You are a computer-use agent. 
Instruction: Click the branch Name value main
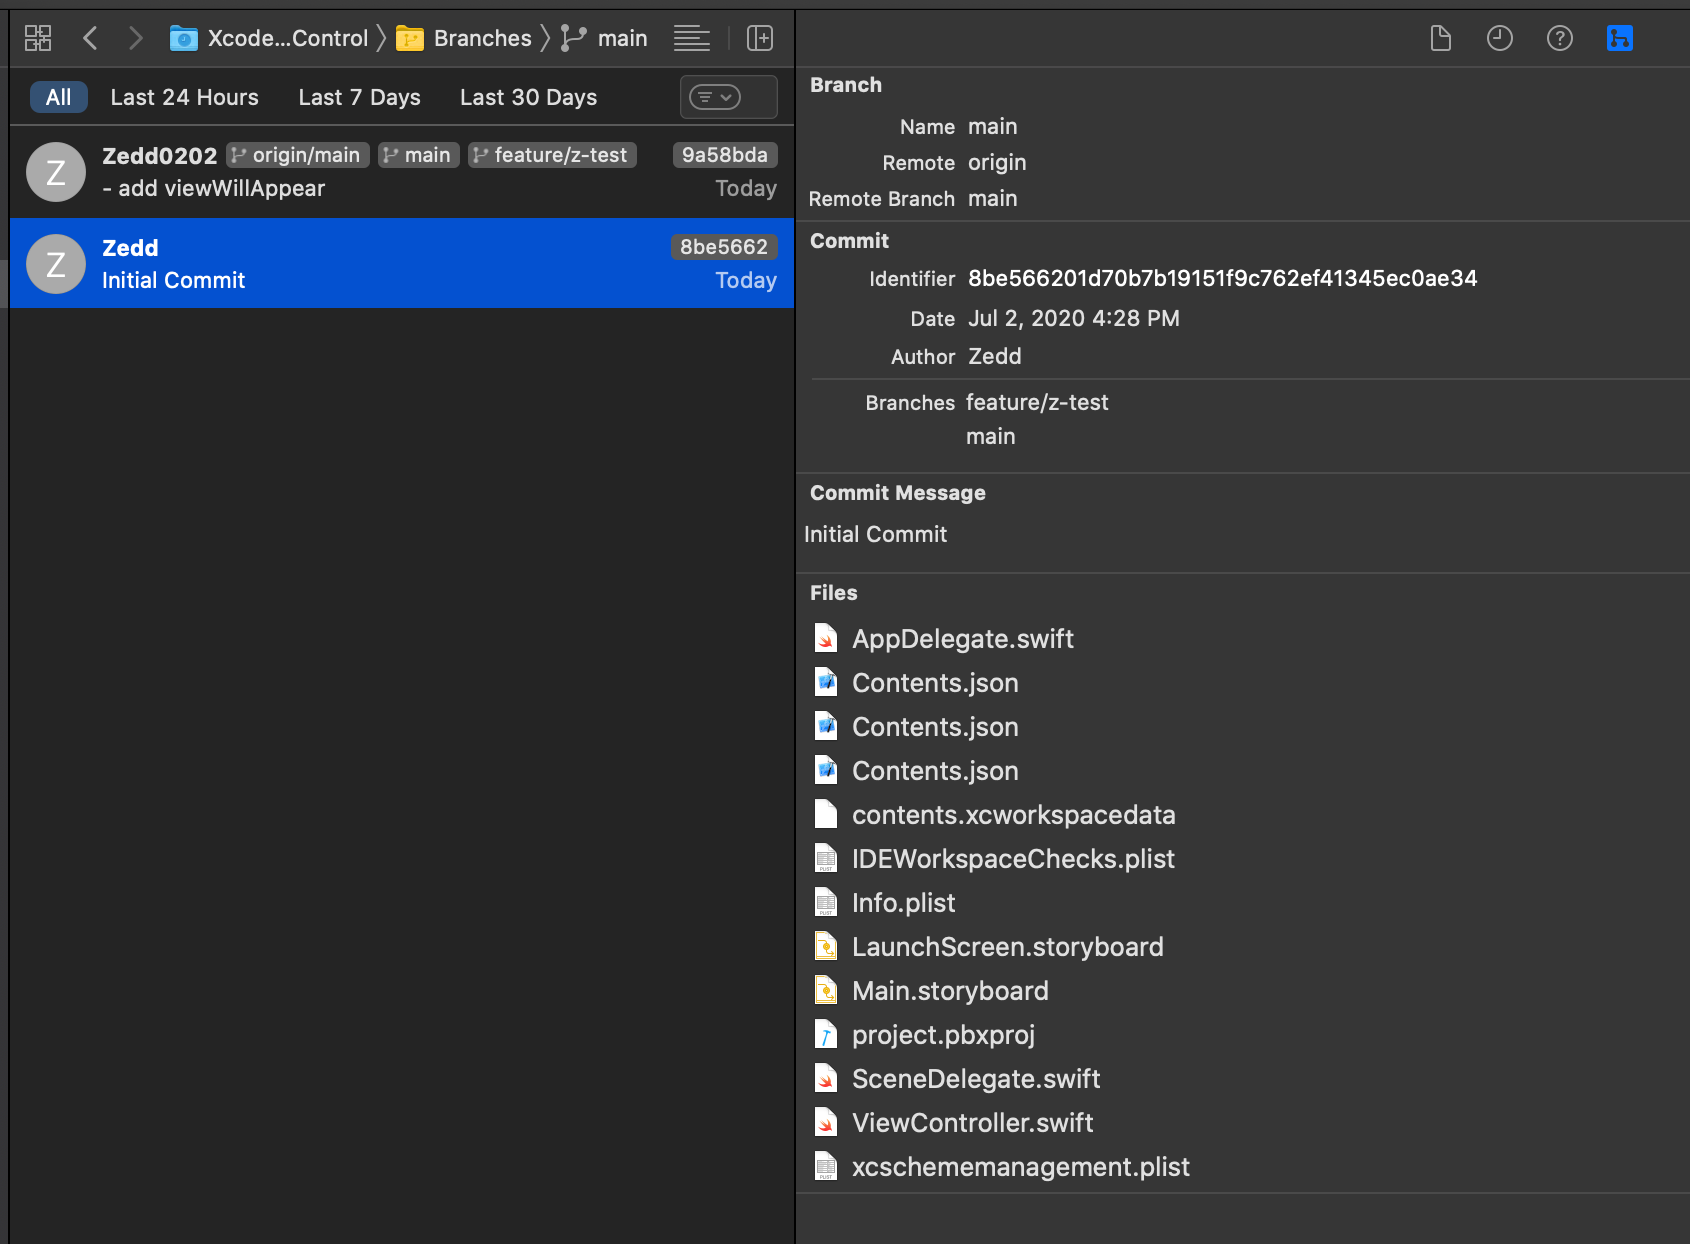click(993, 126)
